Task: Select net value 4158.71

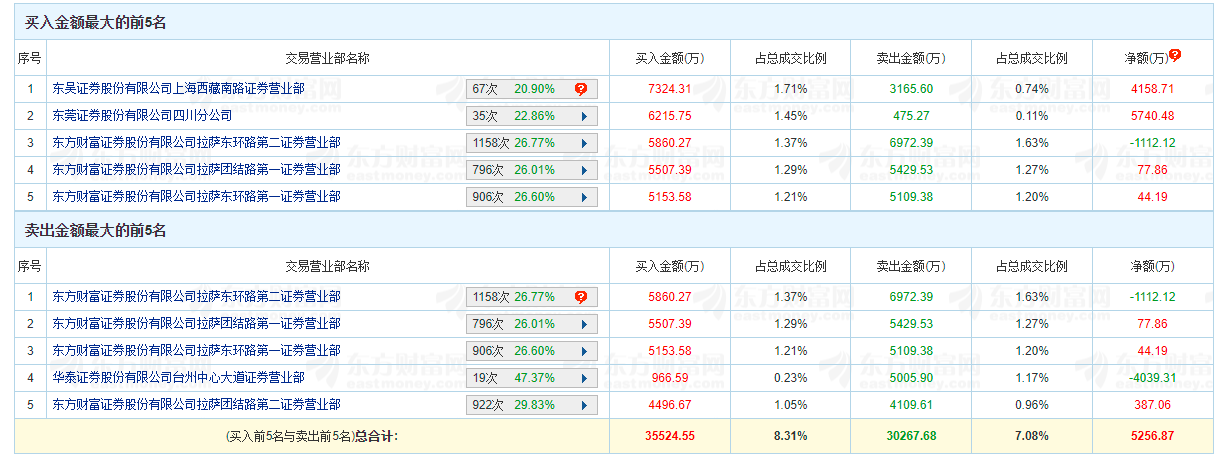Action: click(1152, 89)
